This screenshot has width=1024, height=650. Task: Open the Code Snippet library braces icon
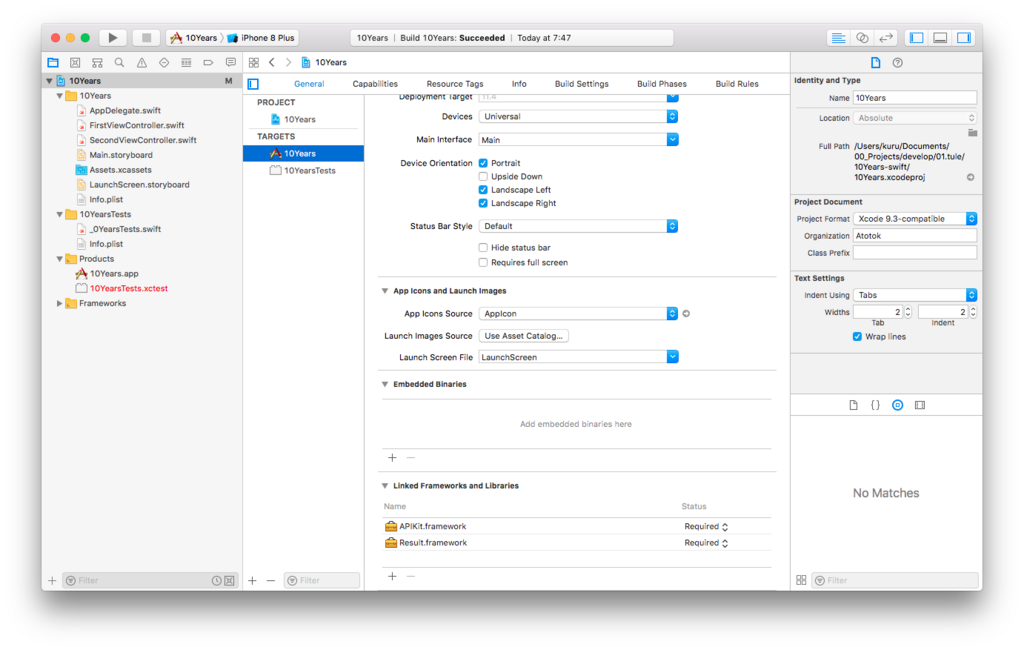[876, 405]
